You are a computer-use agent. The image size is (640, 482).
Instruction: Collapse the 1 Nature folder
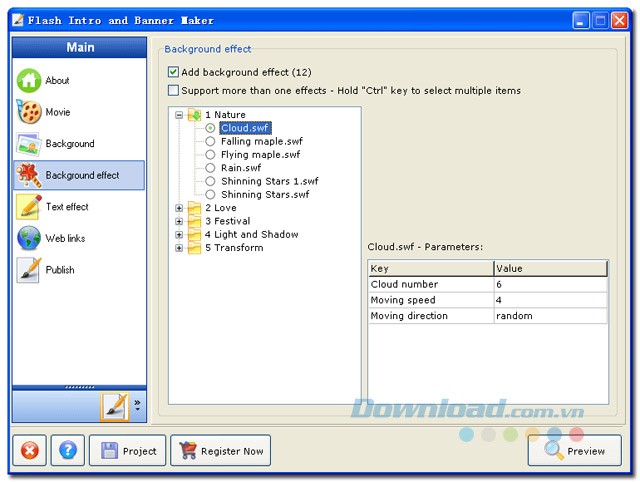point(180,115)
